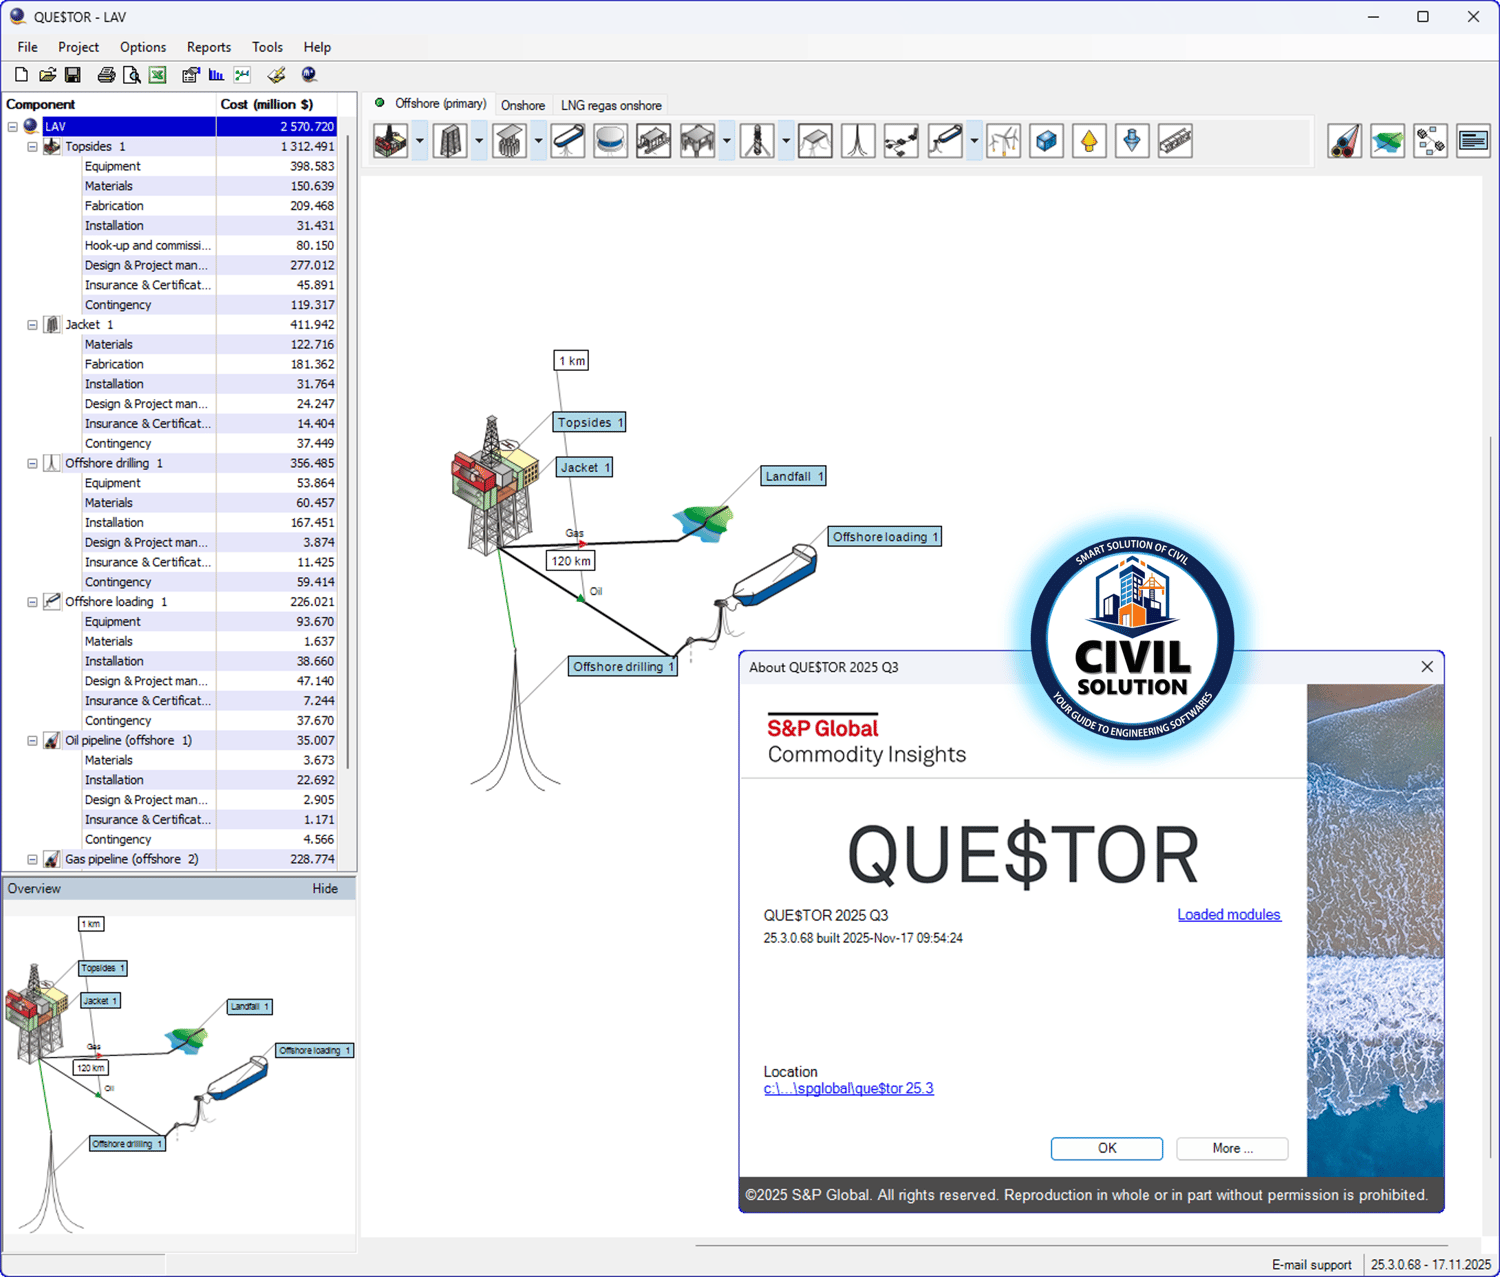The image size is (1500, 1277).
Task: Create a new project with the blank page icon
Action: (x=21, y=75)
